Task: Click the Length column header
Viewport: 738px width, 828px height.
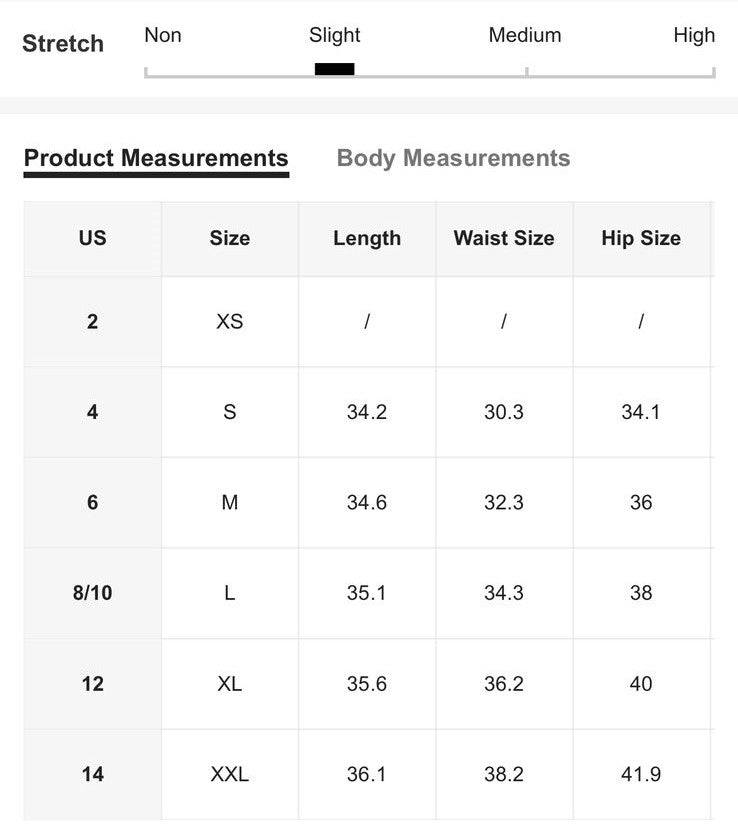Action: 366,239
